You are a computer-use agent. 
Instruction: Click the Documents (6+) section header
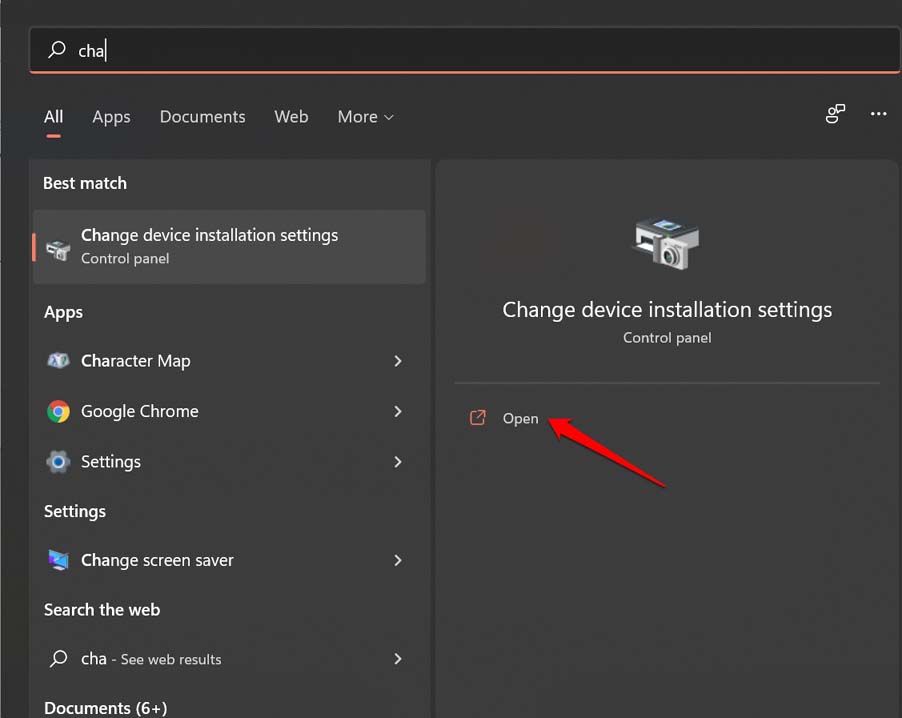(x=106, y=708)
